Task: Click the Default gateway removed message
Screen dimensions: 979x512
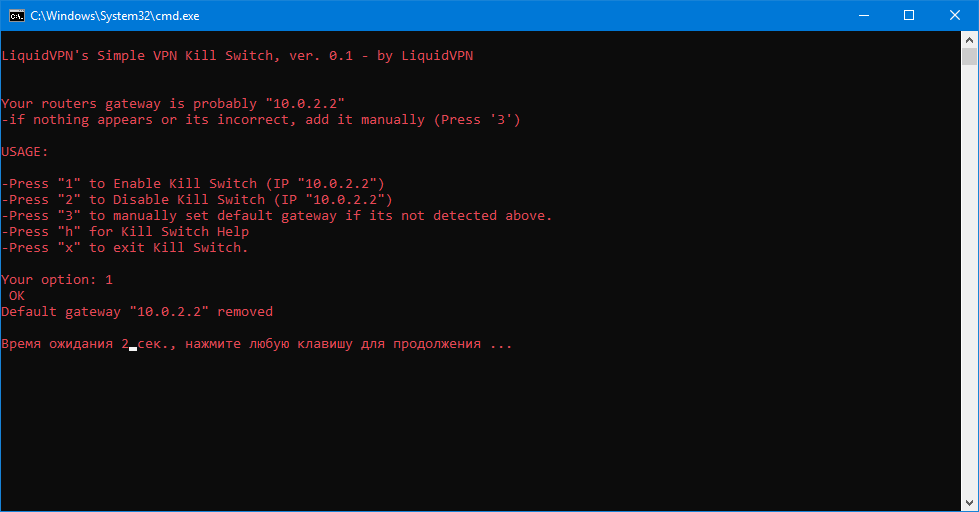Action: pyautogui.click(x=137, y=312)
